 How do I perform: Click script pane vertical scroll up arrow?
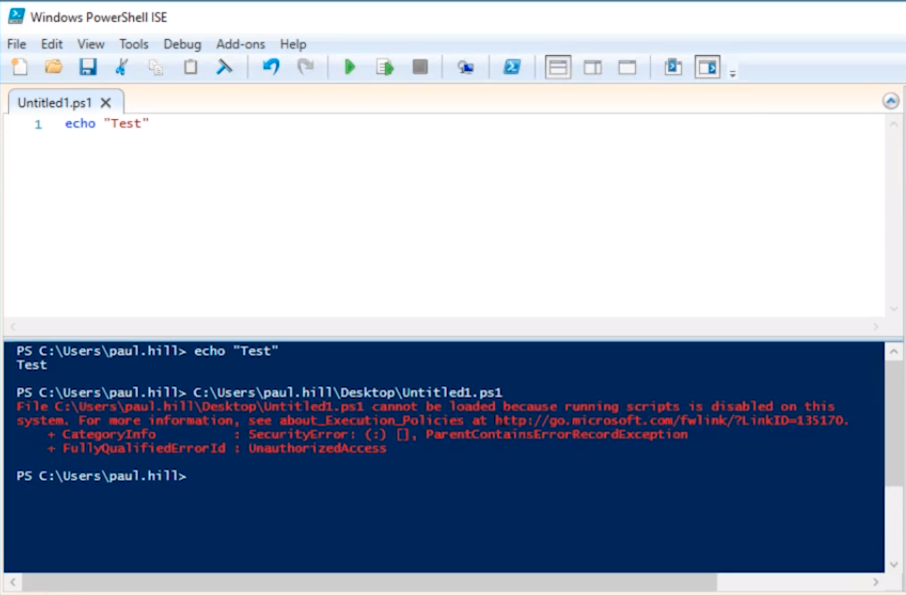tap(893, 124)
